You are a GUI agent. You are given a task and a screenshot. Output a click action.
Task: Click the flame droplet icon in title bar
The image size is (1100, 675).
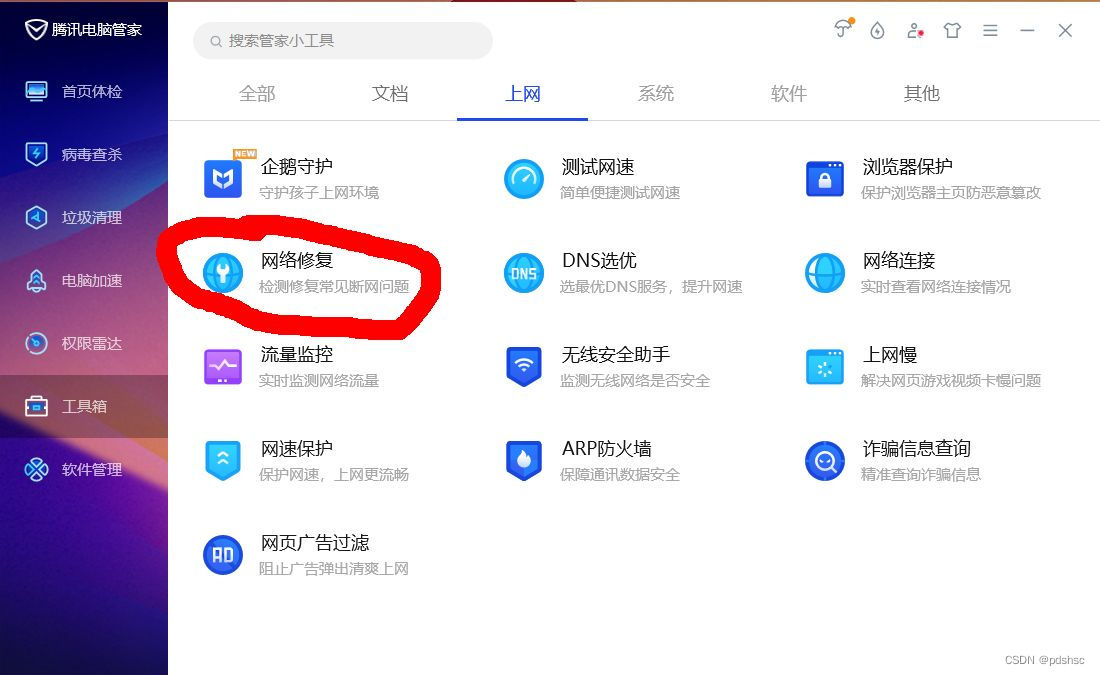[x=878, y=30]
